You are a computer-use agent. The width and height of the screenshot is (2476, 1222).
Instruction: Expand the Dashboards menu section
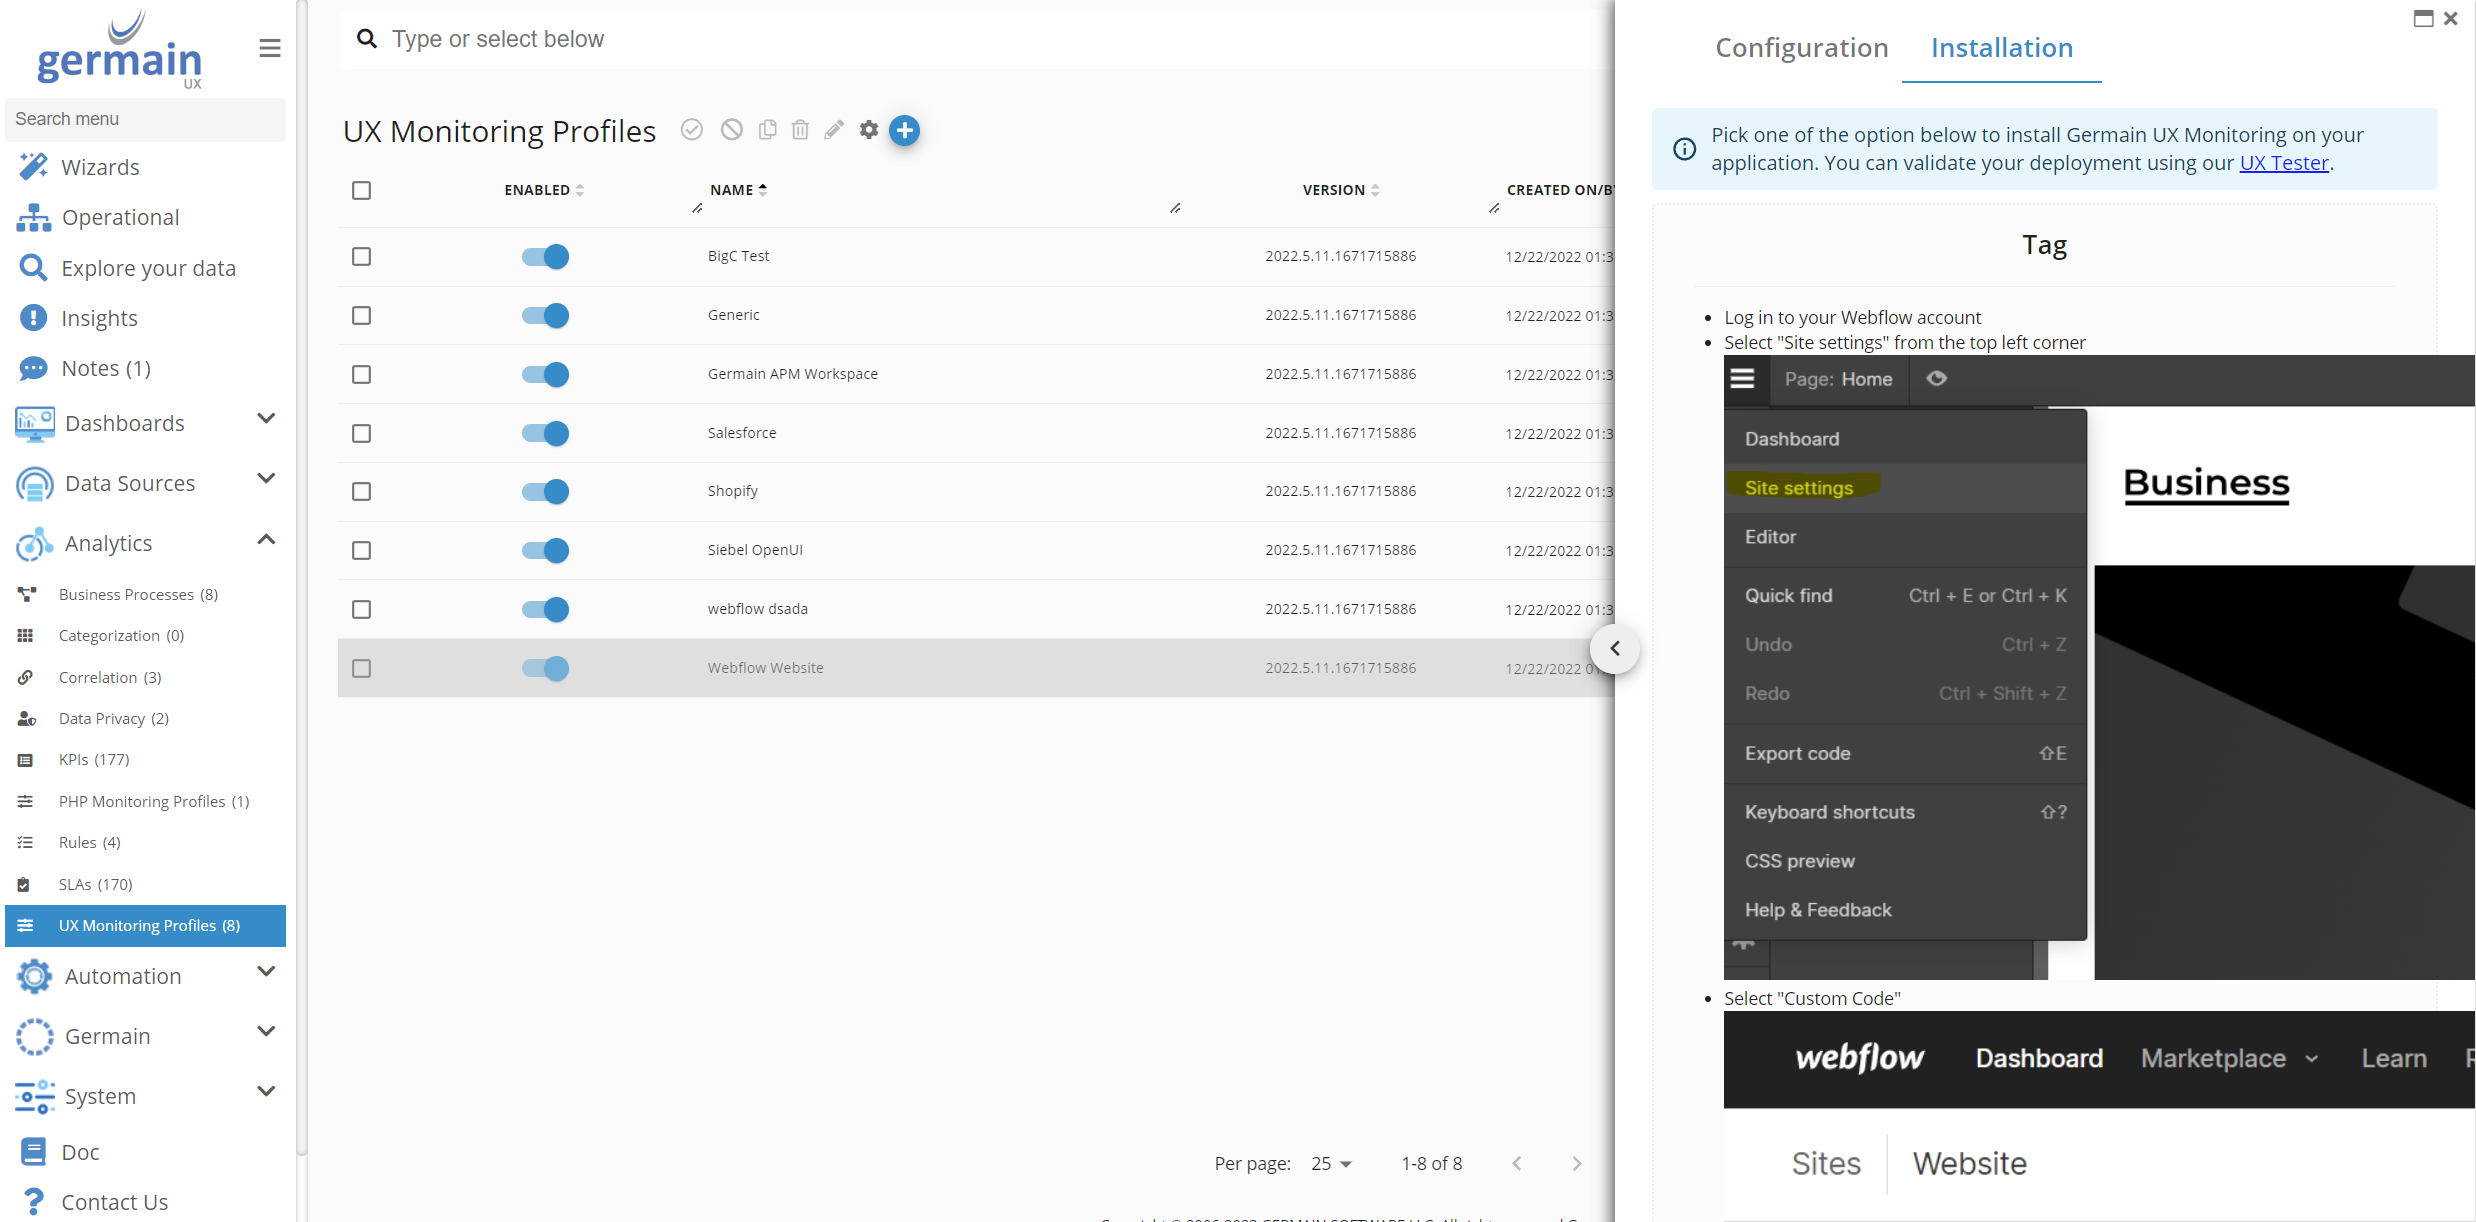click(x=265, y=420)
